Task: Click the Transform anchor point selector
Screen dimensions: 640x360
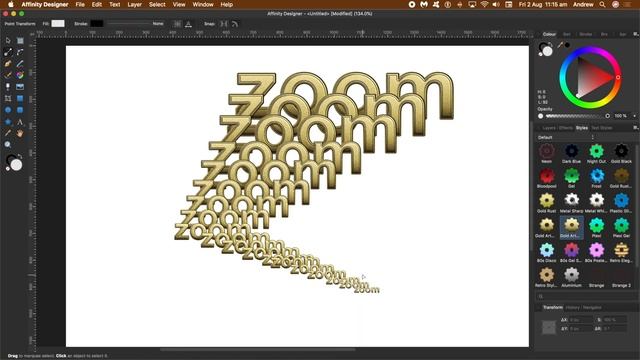Action: point(549,327)
